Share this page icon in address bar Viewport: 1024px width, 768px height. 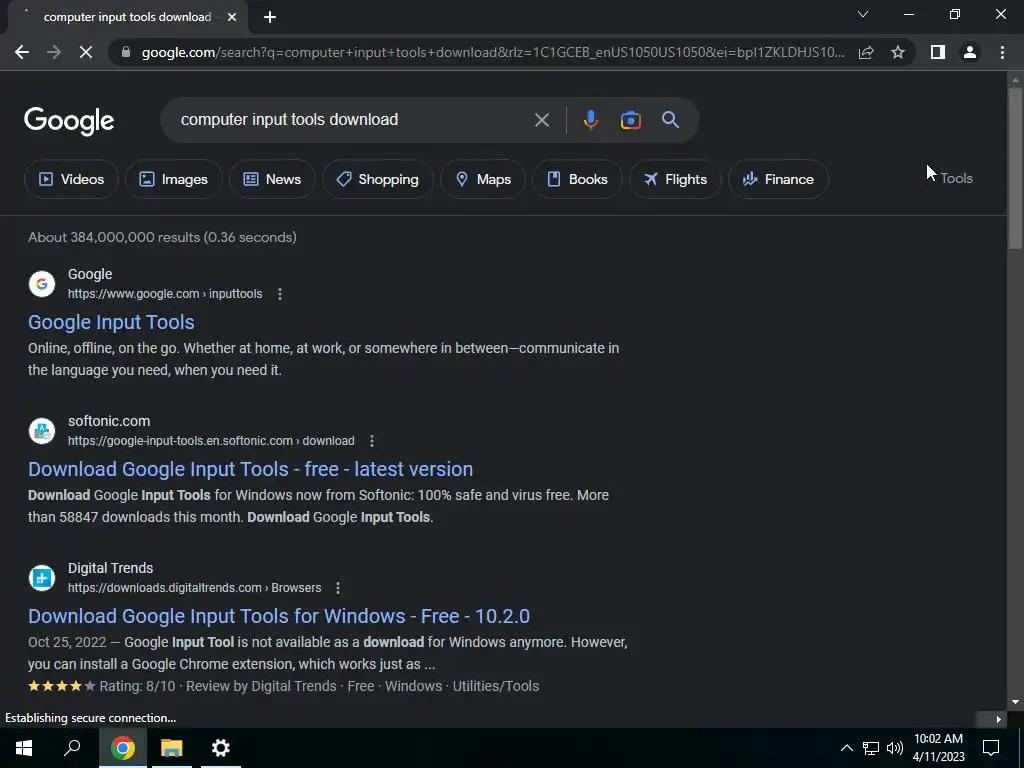click(x=866, y=52)
